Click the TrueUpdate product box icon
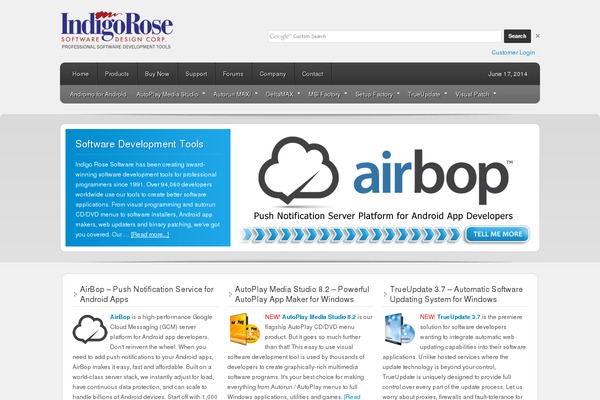Viewport: 600px width, 400px height. pyautogui.click(x=399, y=329)
